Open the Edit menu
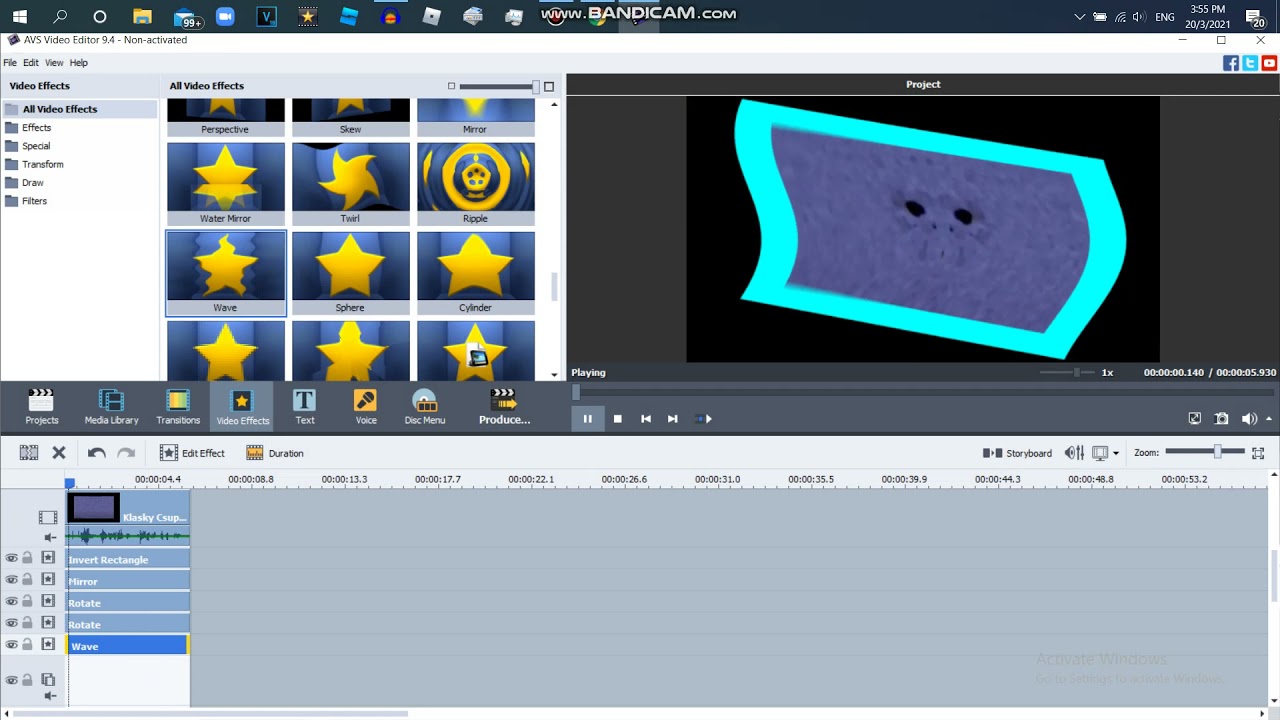This screenshot has height=720, width=1280. tap(31, 63)
